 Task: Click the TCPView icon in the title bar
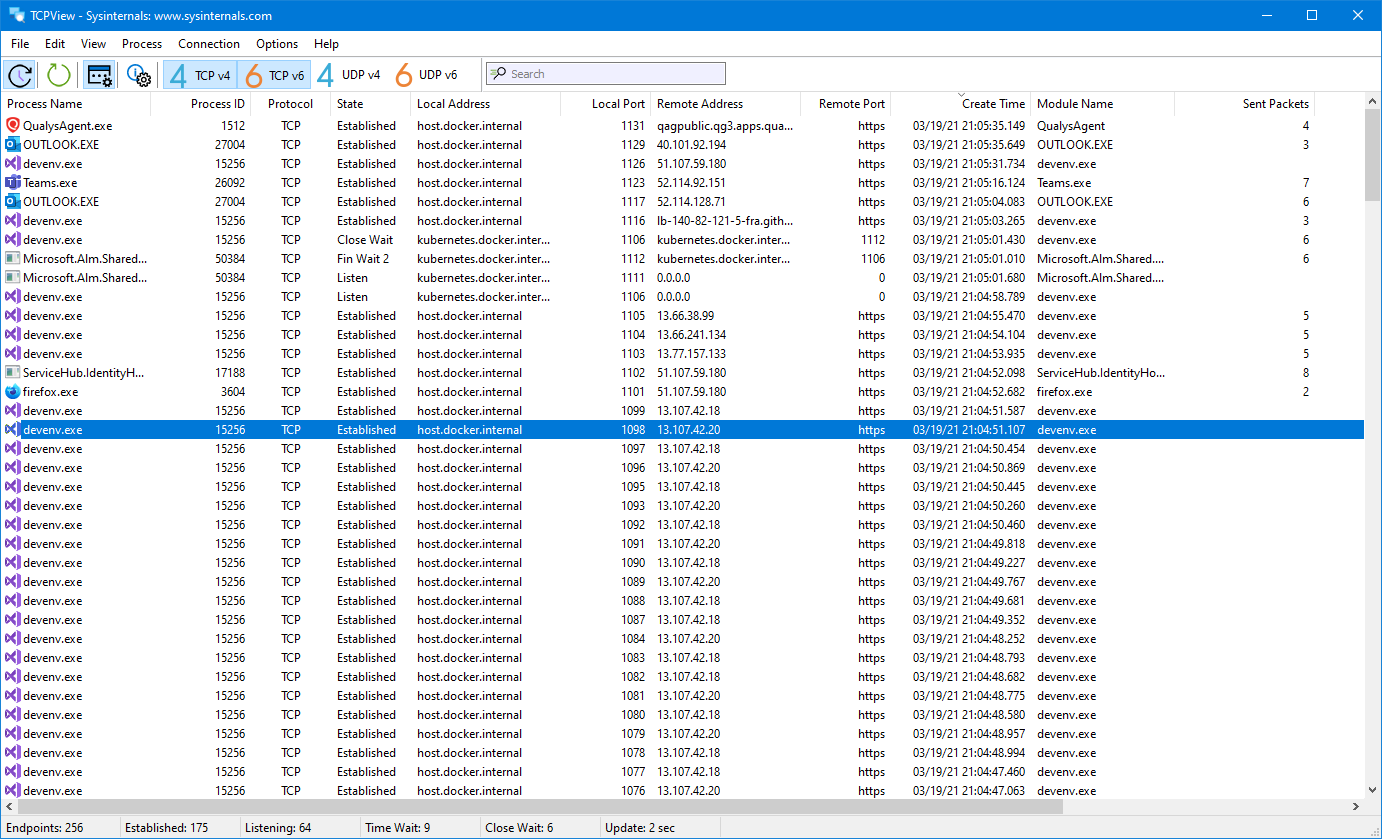point(14,15)
